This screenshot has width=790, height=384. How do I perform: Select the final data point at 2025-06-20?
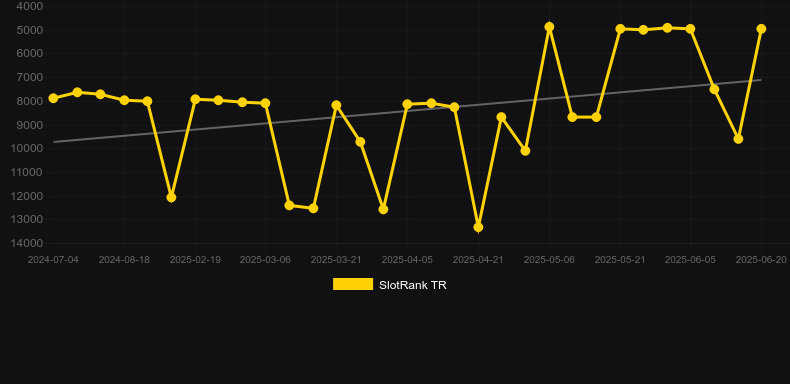(x=761, y=29)
